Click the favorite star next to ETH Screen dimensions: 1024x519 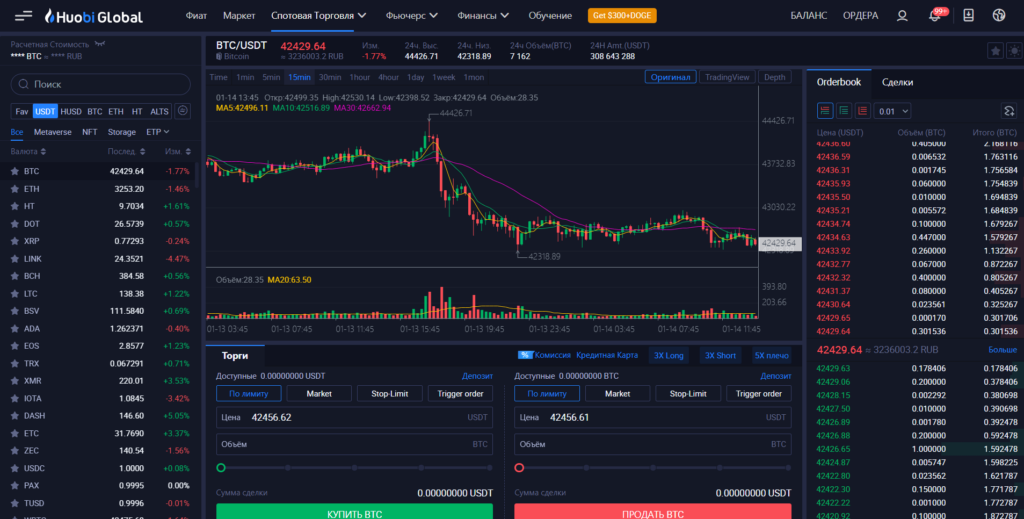(14, 189)
